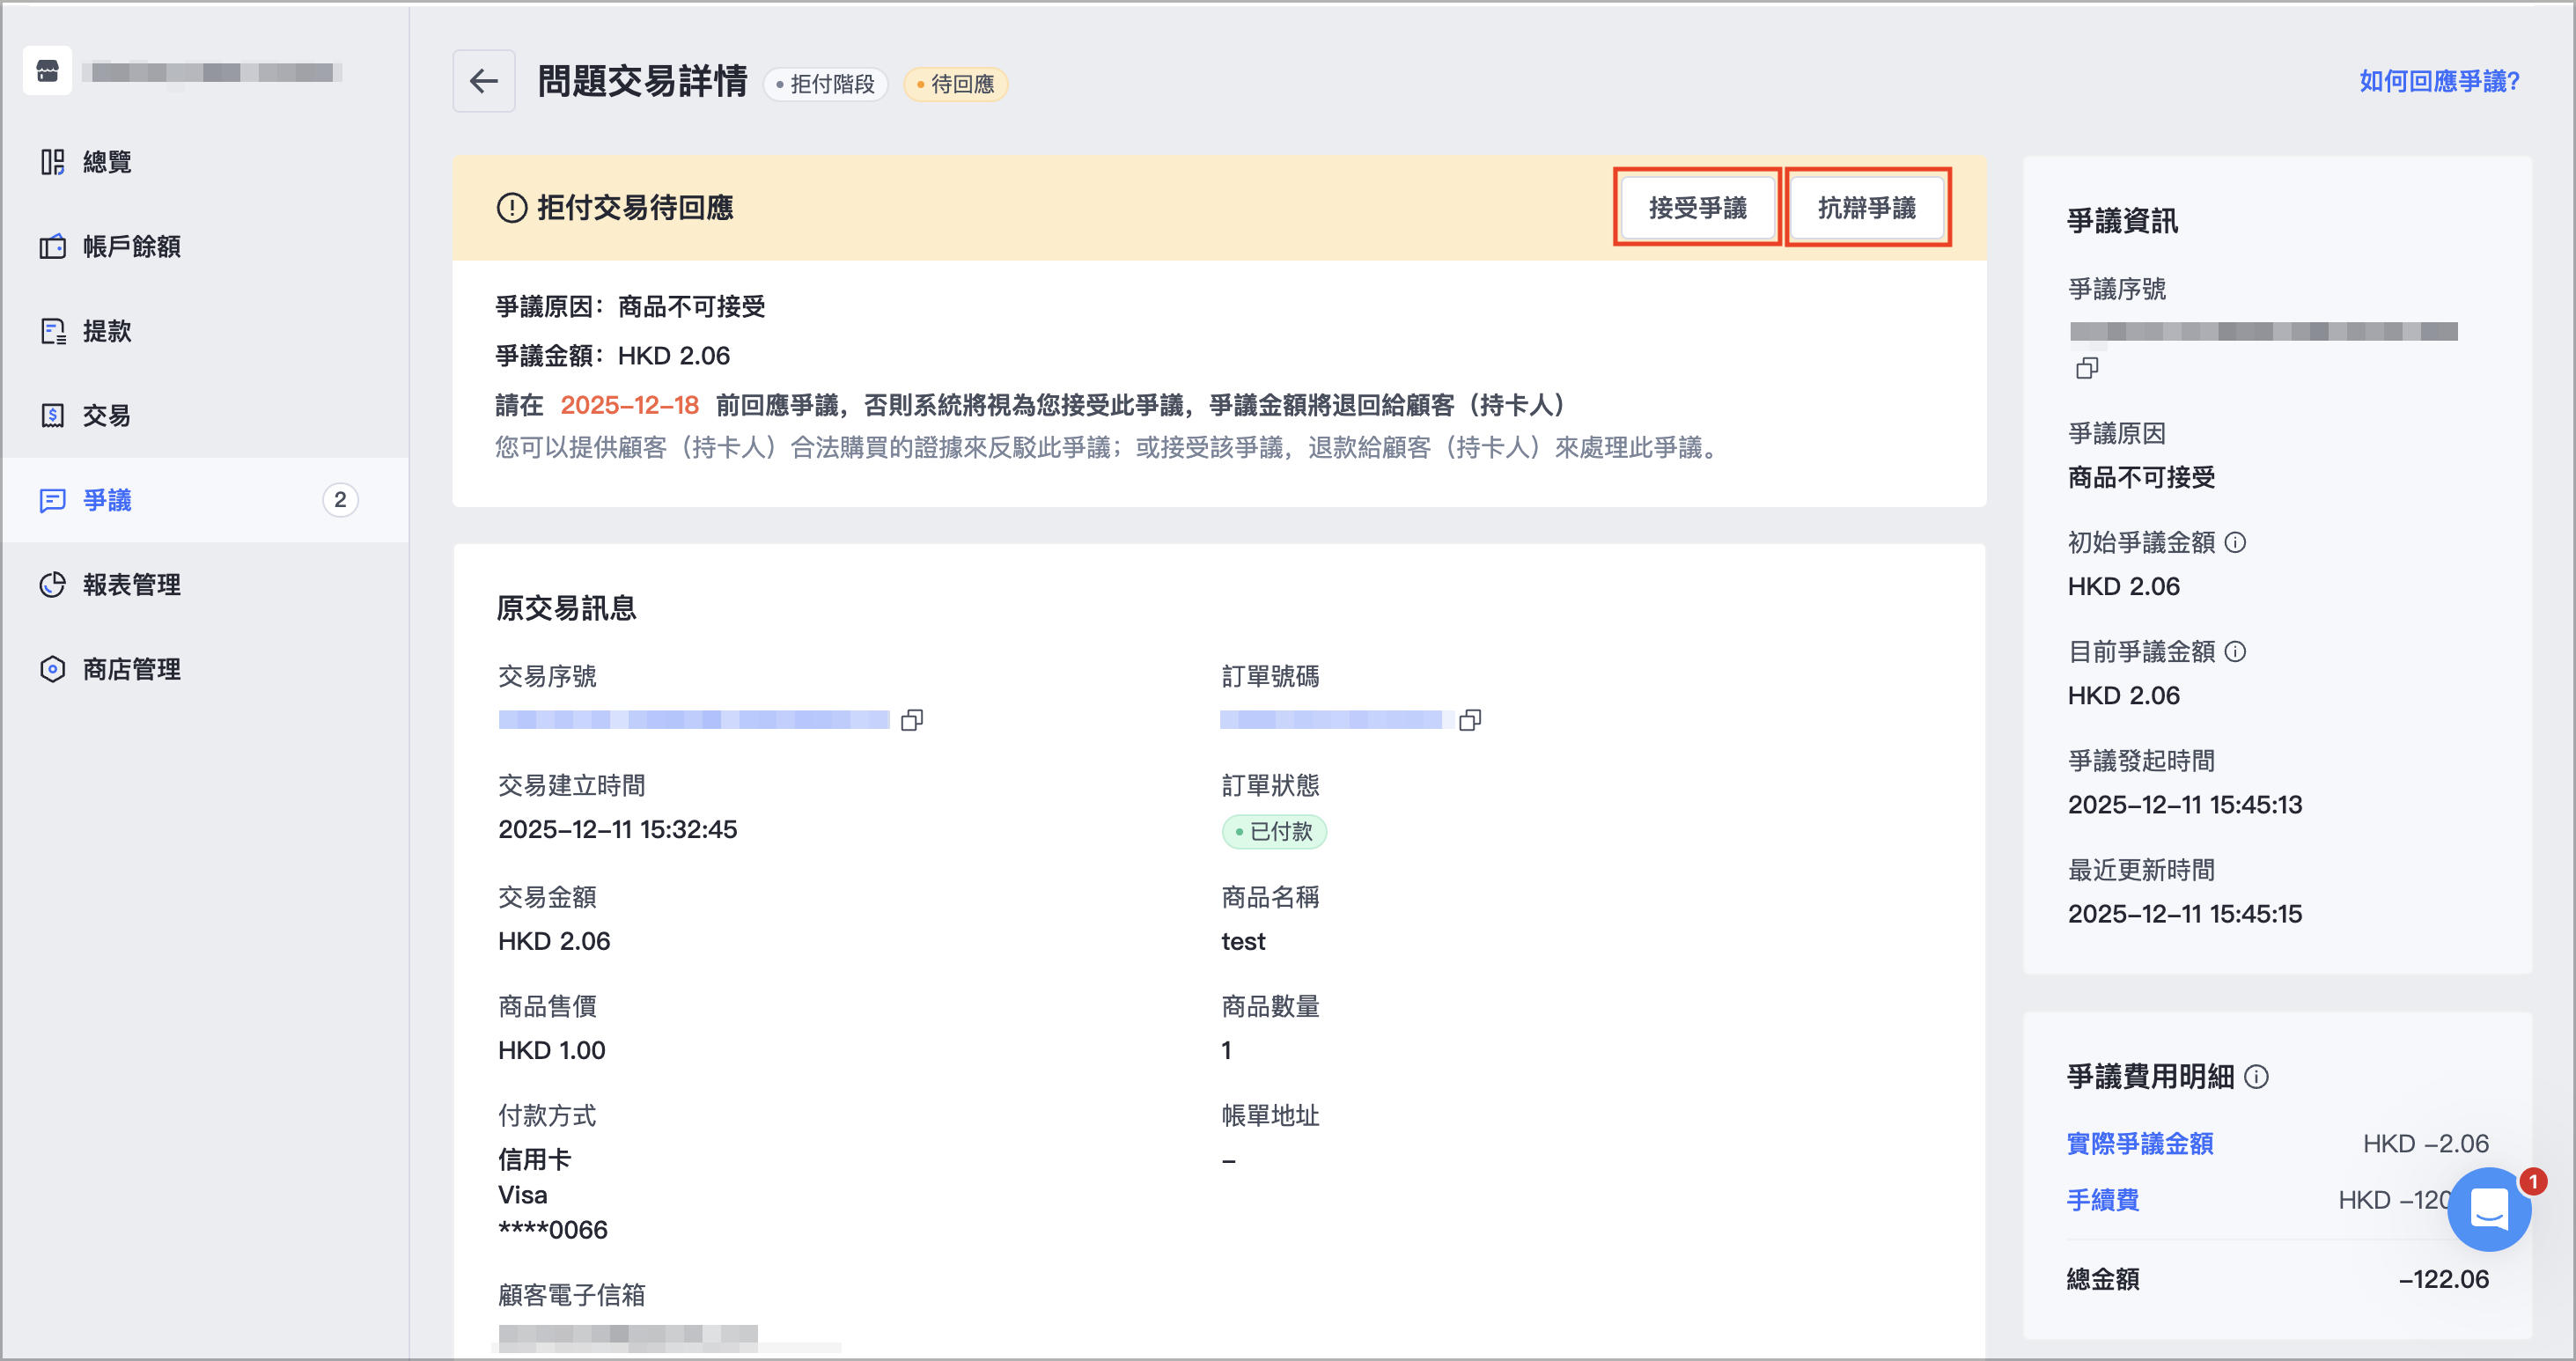Click the 手續費 fee link

point(2103,1199)
